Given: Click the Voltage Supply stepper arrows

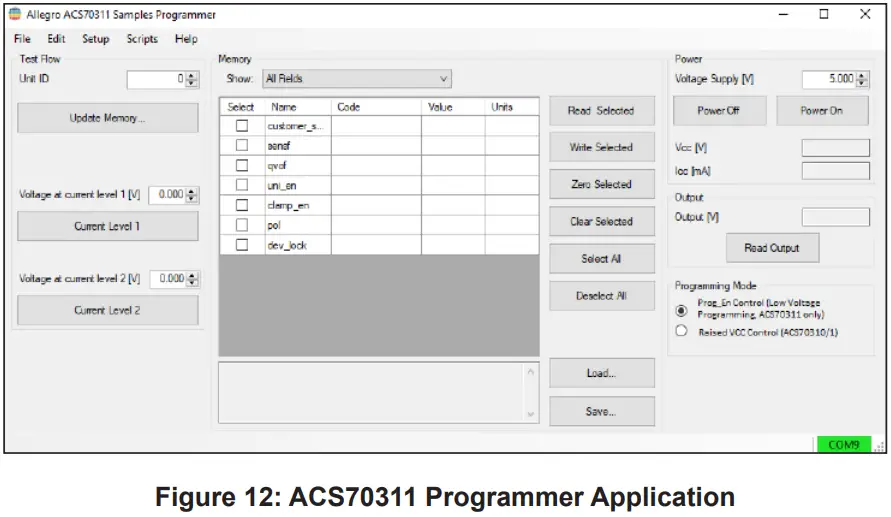Looking at the screenshot, I should (x=863, y=80).
